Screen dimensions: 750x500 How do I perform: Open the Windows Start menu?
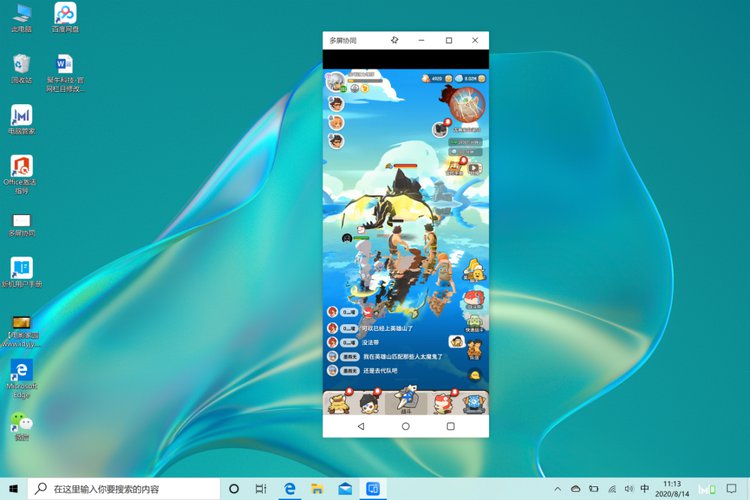coord(13,489)
